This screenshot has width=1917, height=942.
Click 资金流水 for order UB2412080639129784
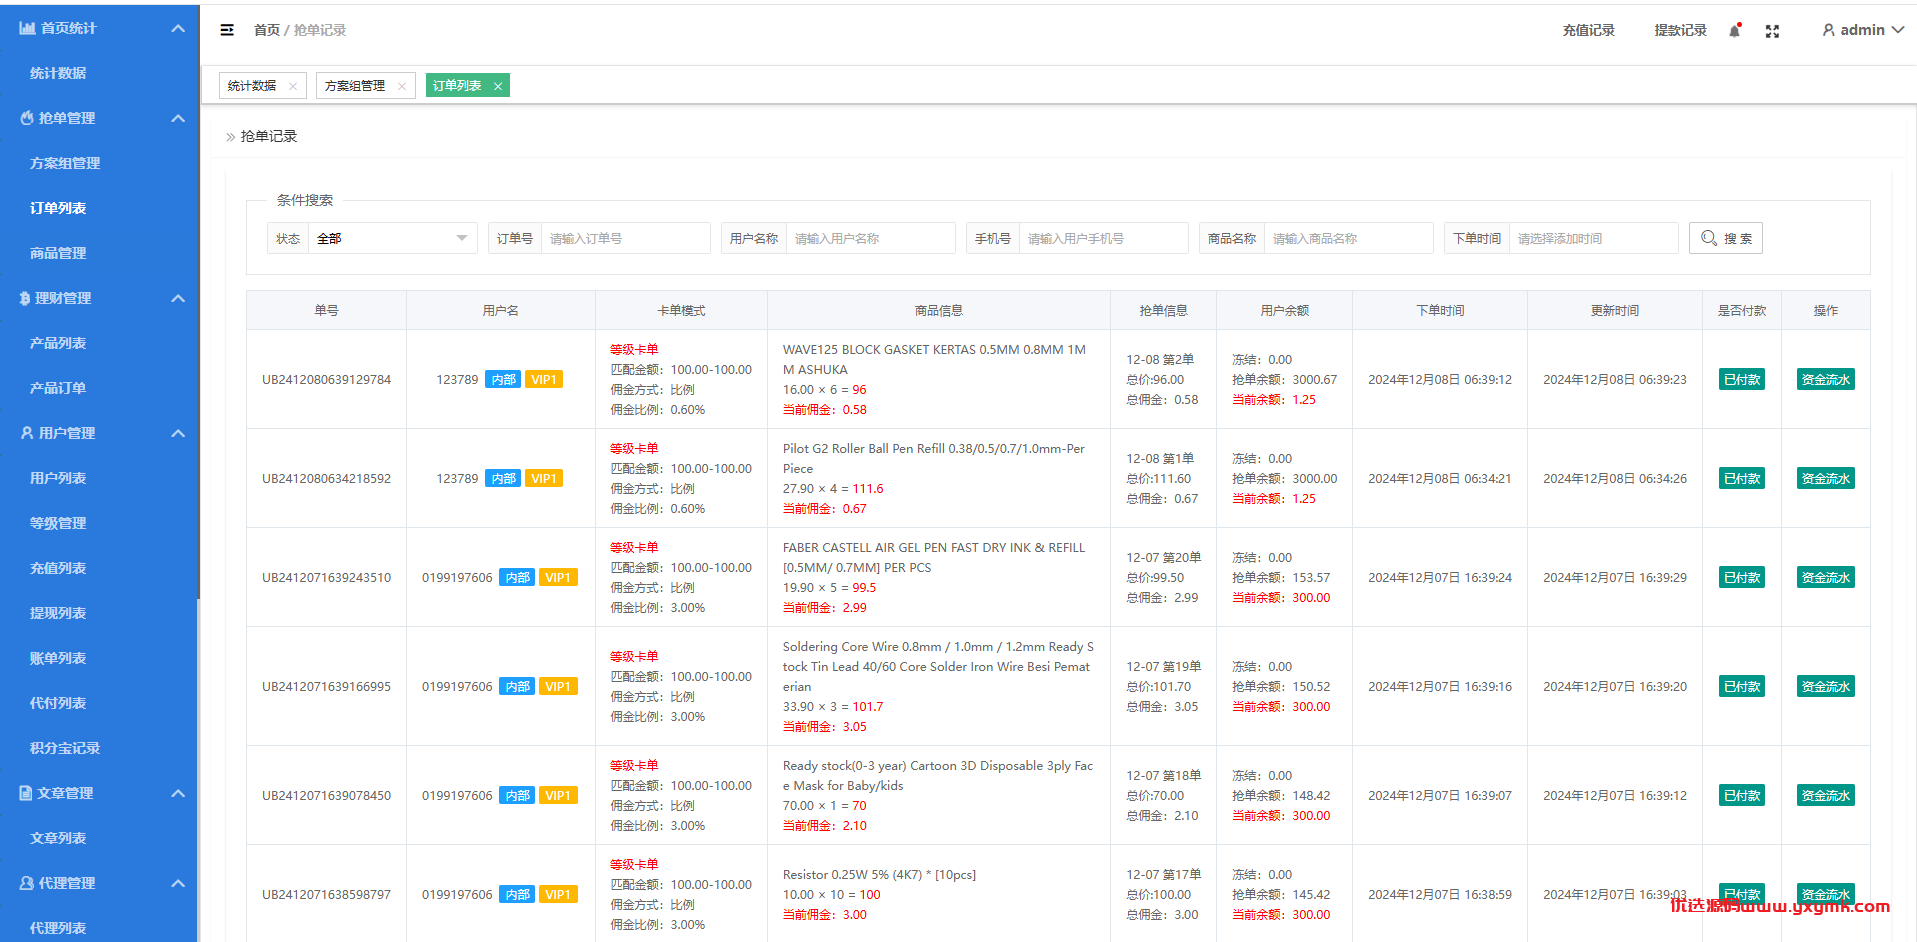pyautogui.click(x=1825, y=379)
